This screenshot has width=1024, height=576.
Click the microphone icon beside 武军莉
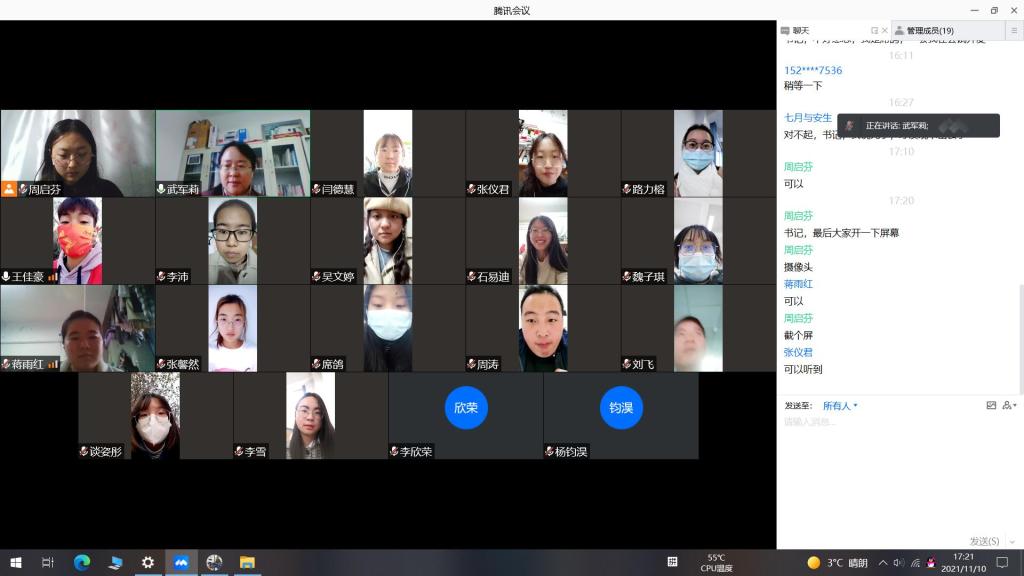click(x=161, y=189)
